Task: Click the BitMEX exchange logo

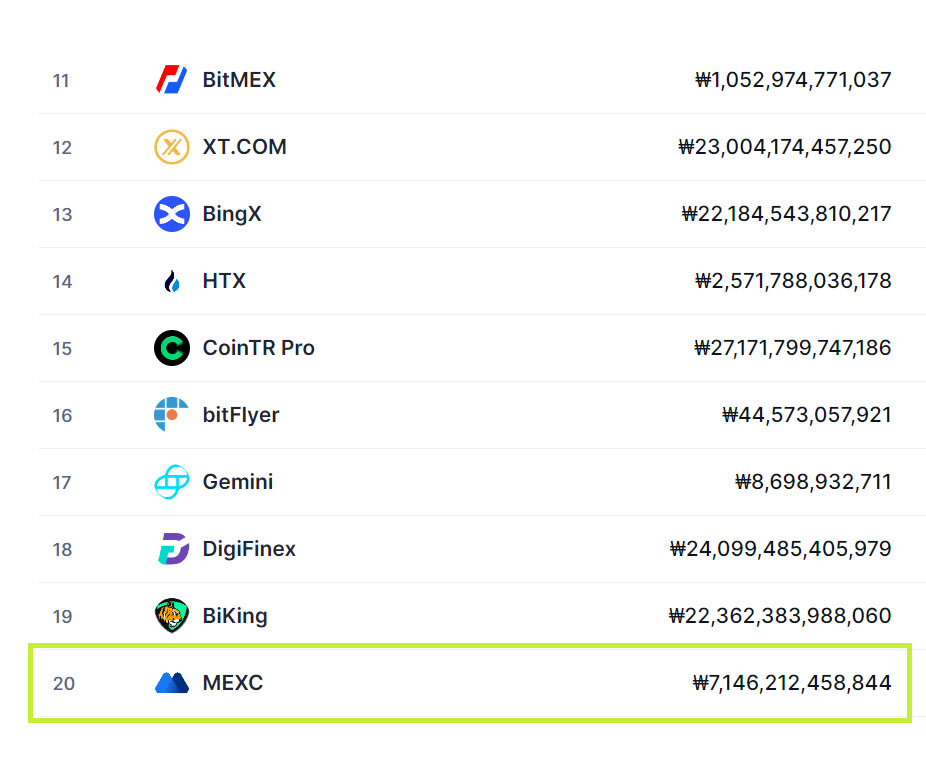Action: (x=171, y=80)
